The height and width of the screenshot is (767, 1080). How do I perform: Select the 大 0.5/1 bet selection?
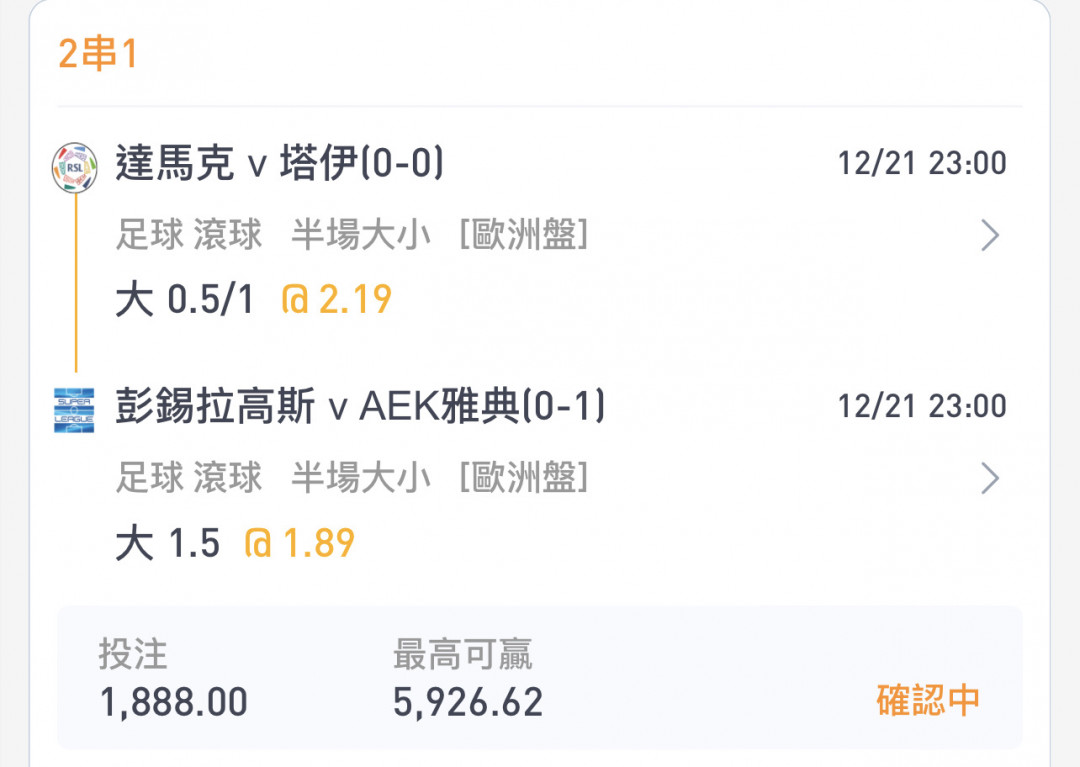click(185, 300)
